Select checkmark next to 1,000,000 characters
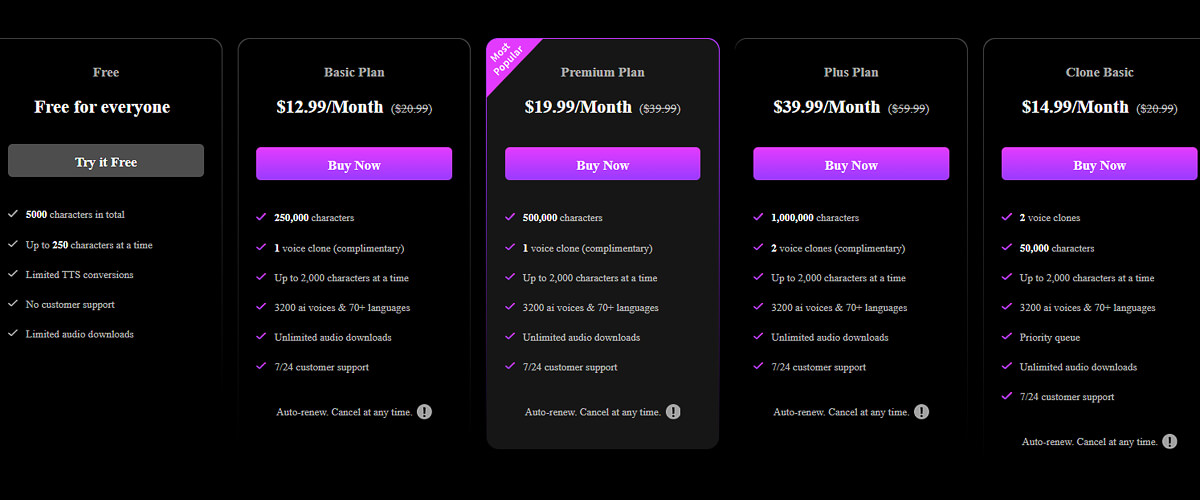Viewport: 1200px width, 500px height. [x=758, y=217]
